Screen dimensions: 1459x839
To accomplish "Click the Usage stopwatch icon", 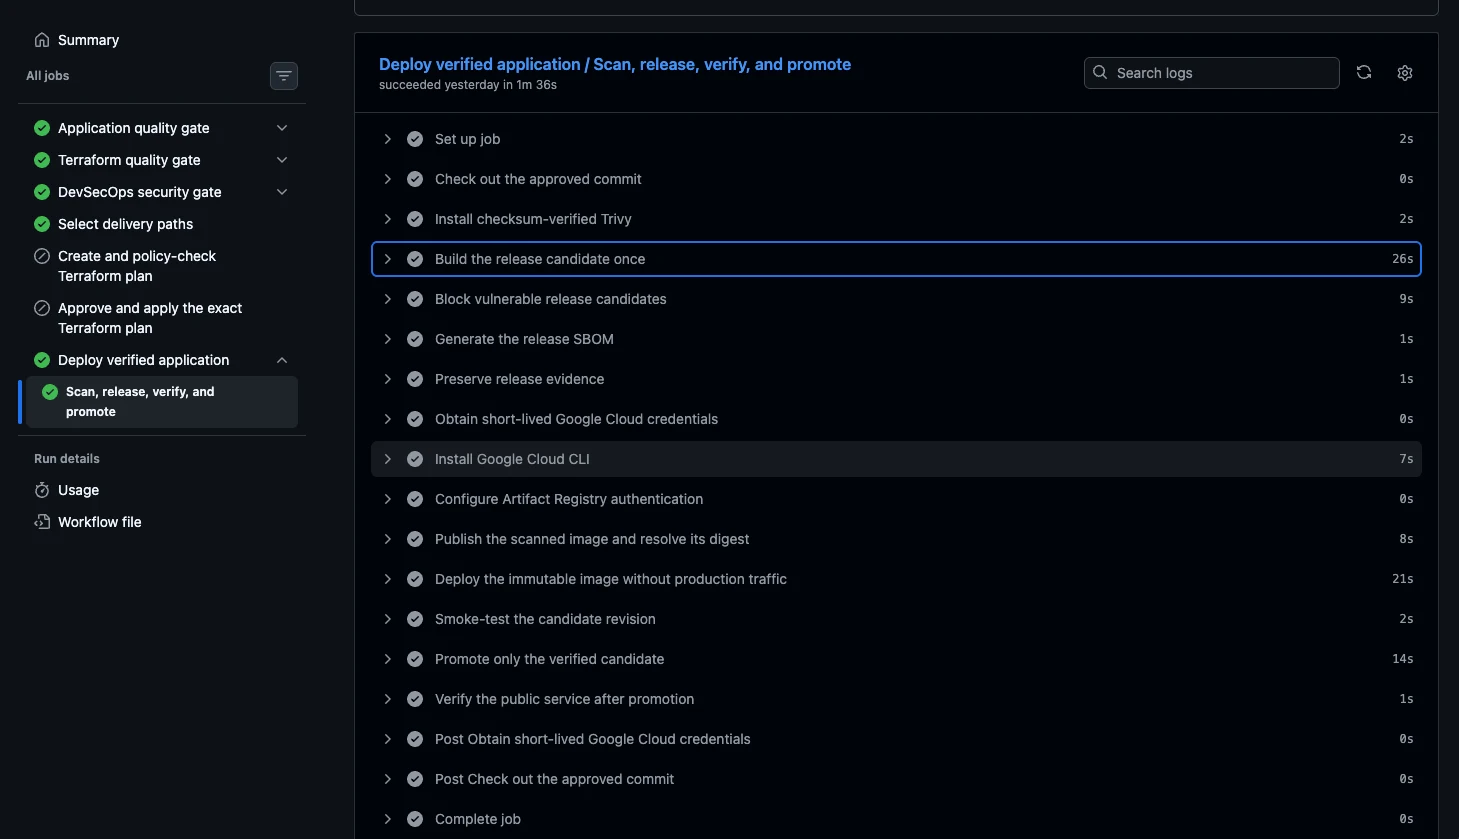I will point(42,490).
